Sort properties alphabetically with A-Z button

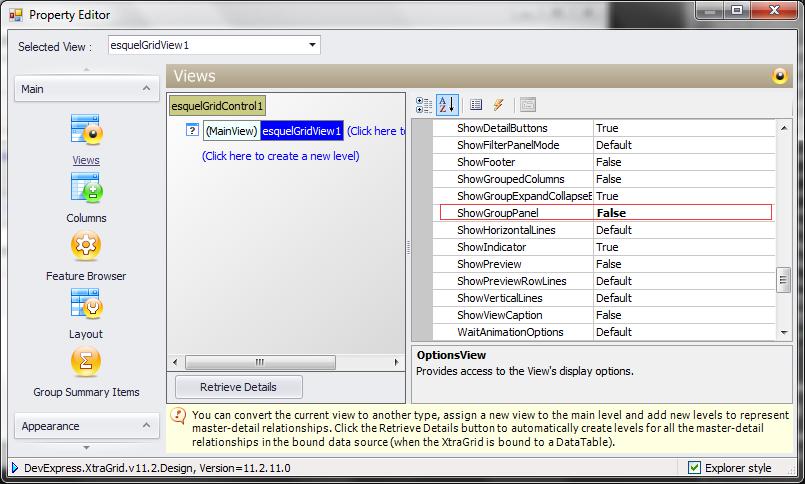pos(447,105)
